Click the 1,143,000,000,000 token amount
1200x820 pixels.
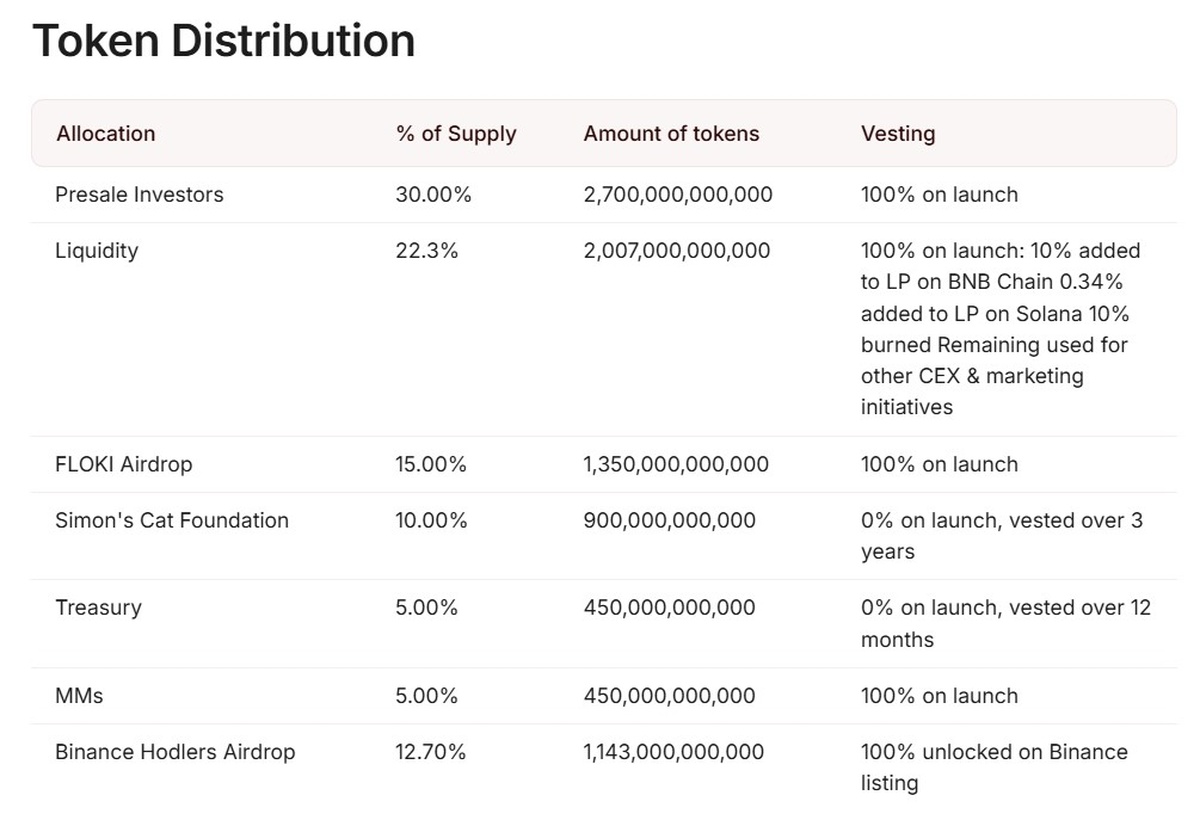tap(674, 752)
